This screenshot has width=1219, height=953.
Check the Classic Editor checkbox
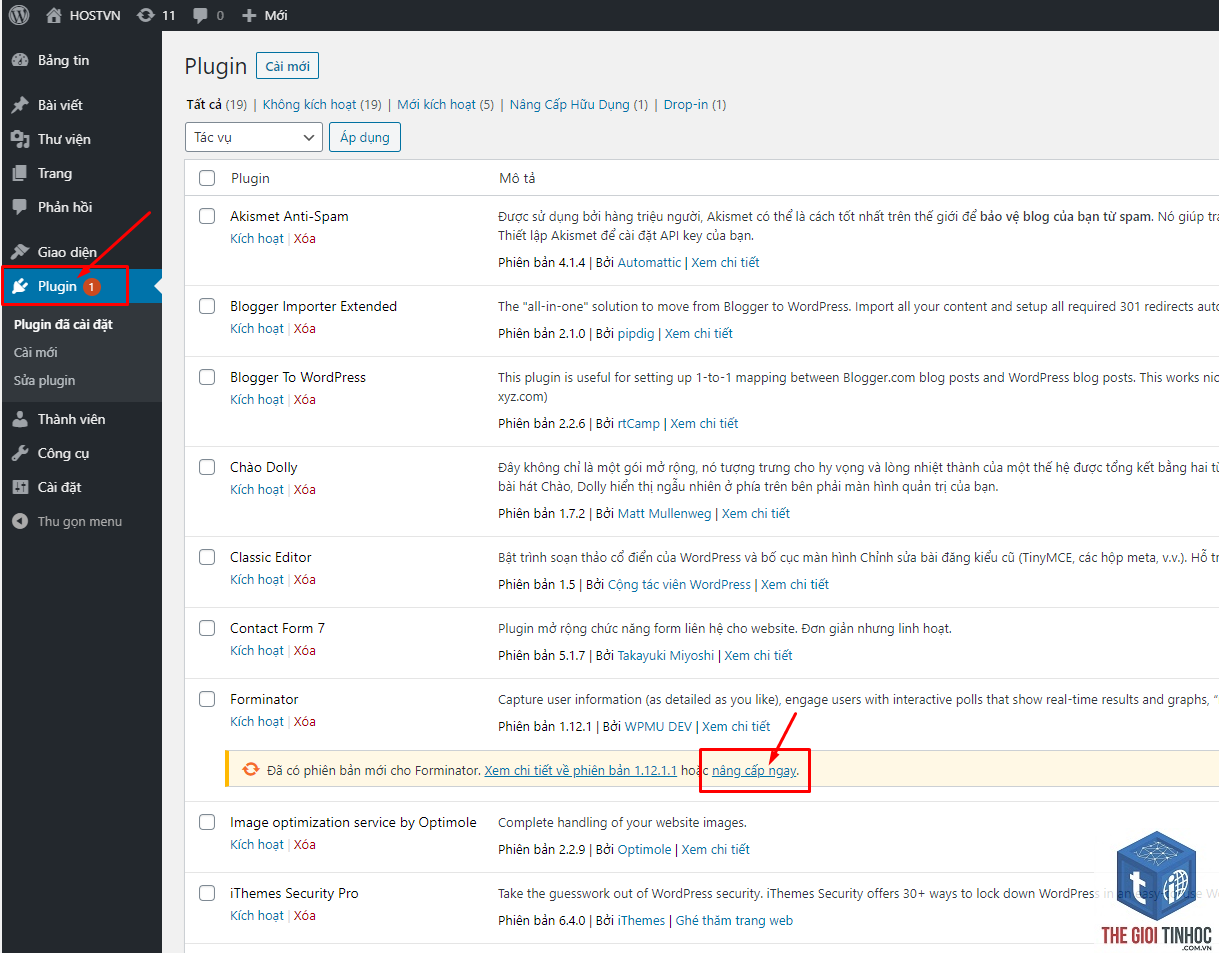pos(207,557)
